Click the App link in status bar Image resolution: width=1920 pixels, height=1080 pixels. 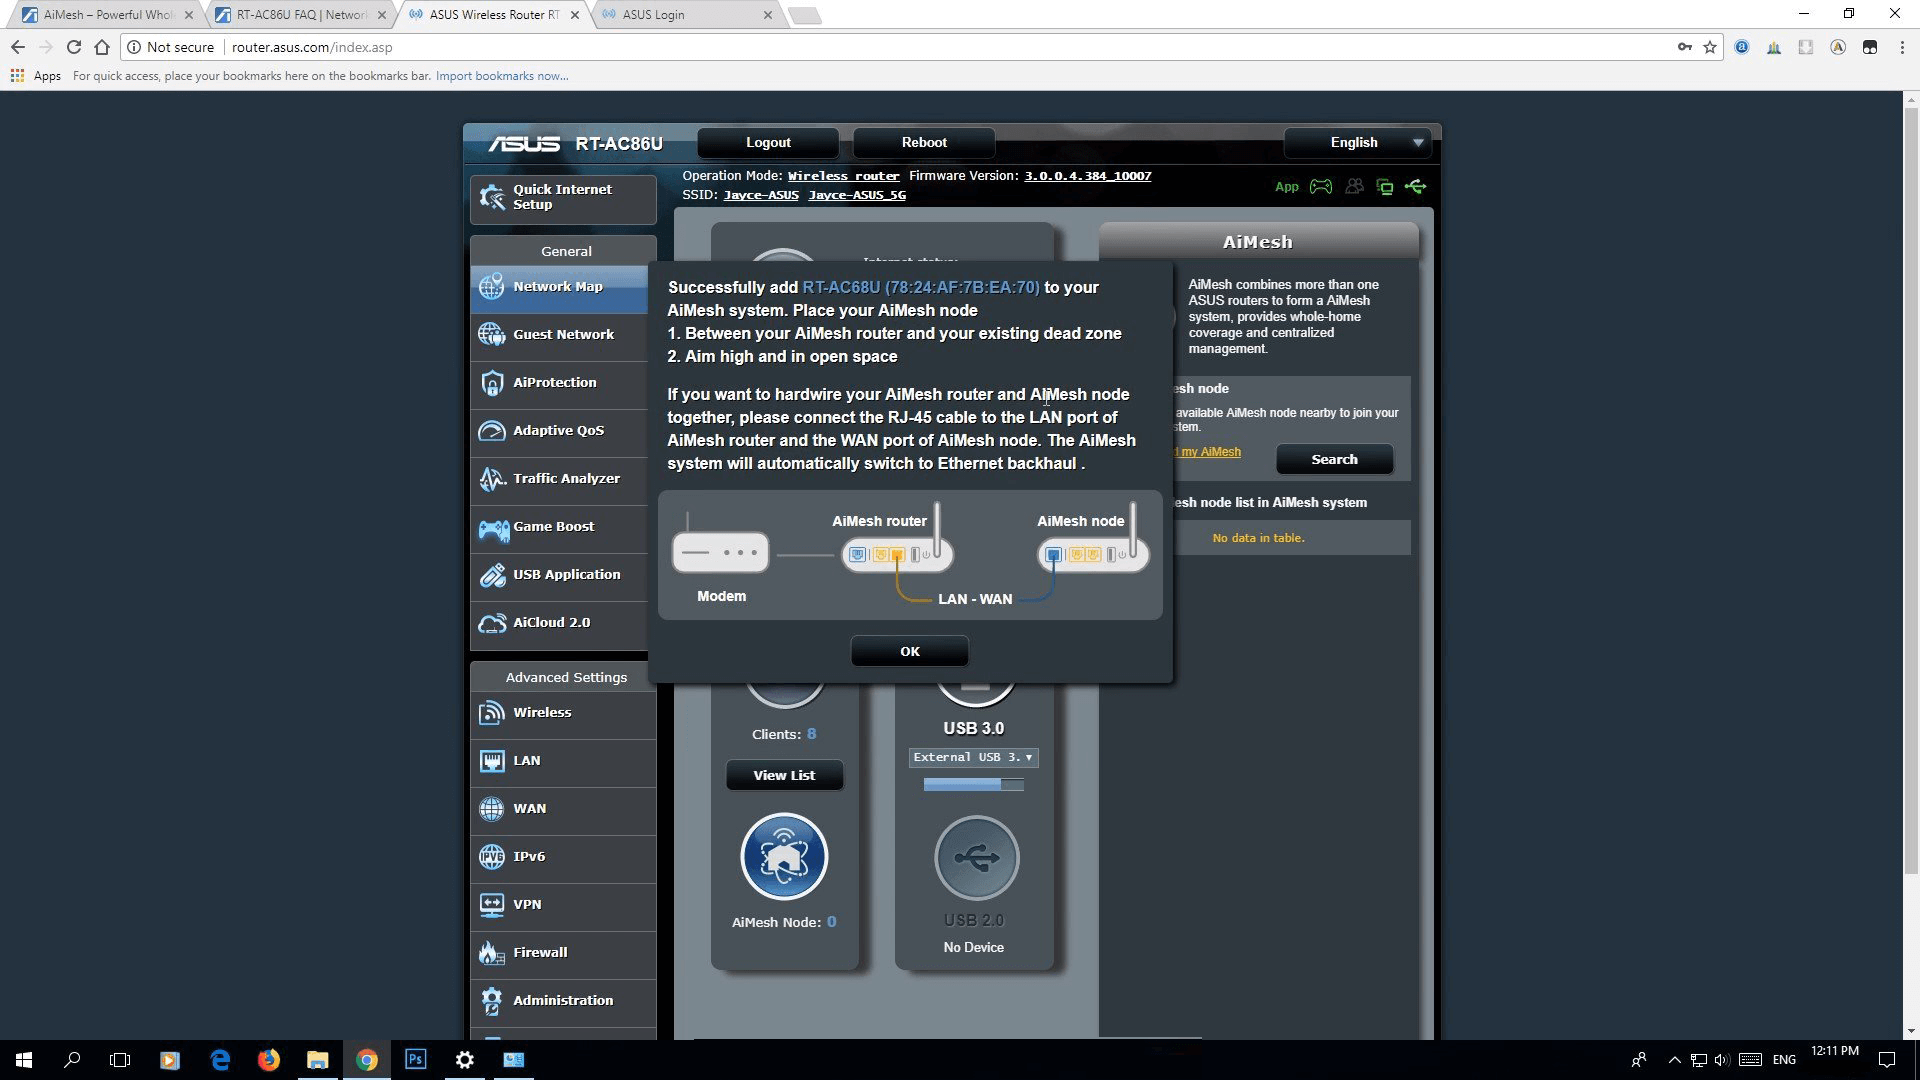1286,187
